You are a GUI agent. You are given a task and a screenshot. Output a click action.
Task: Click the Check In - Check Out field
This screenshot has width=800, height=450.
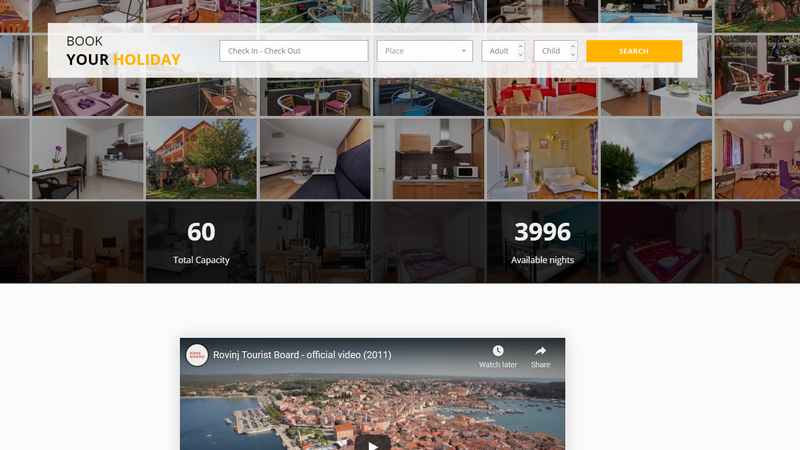294,51
